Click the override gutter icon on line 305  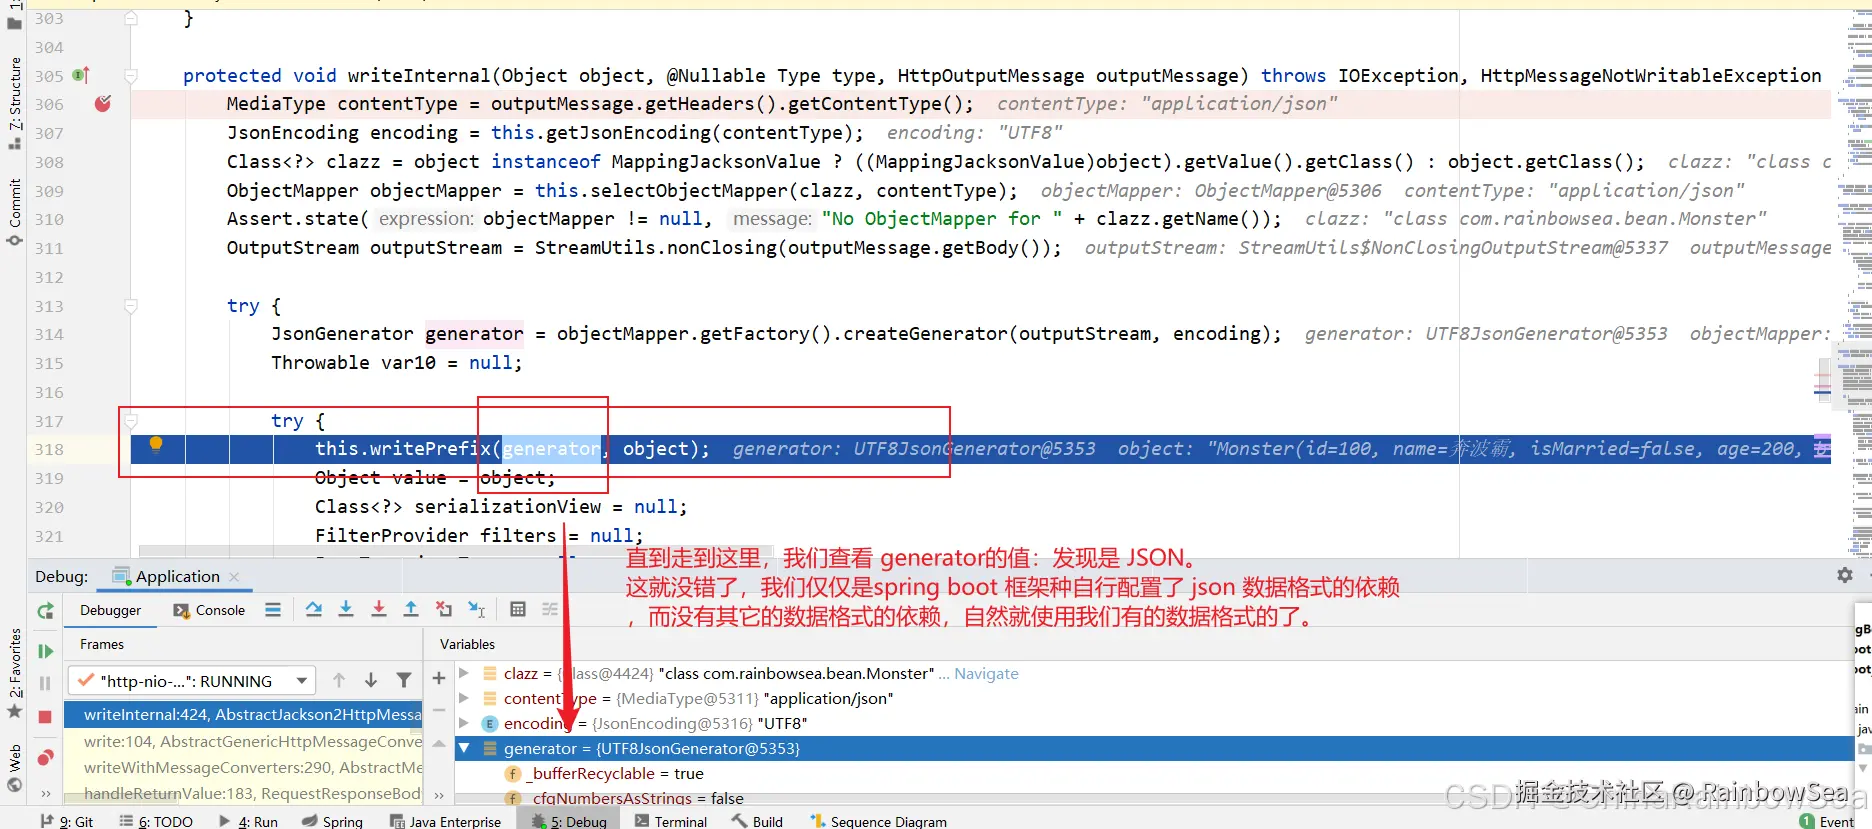tap(81, 75)
